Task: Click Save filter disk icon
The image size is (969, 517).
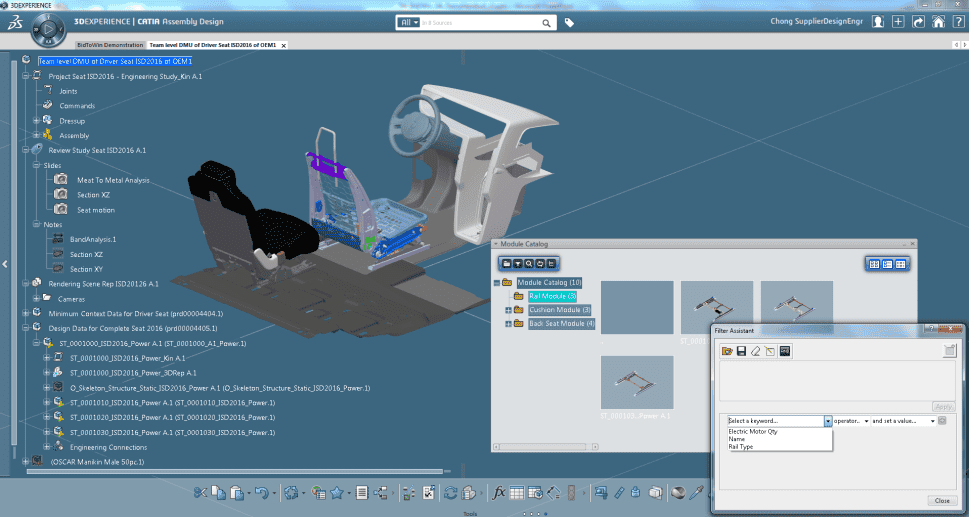Action: (x=741, y=351)
